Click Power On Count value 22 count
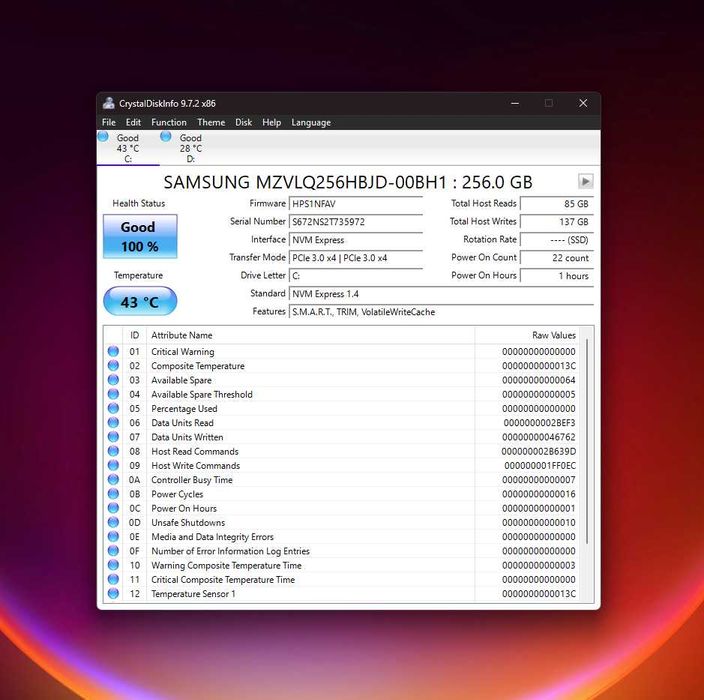 (x=557, y=258)
